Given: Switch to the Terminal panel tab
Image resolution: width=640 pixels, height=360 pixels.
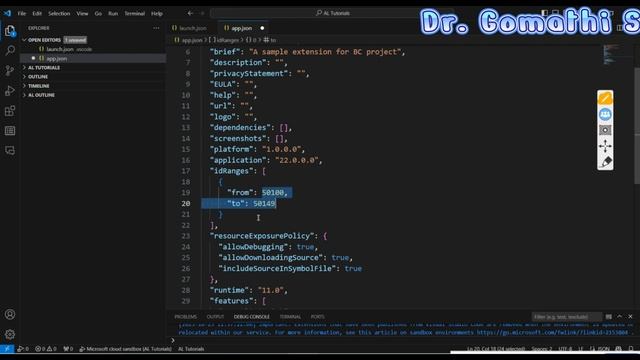Looking at the screenshot, I should 290,317.
